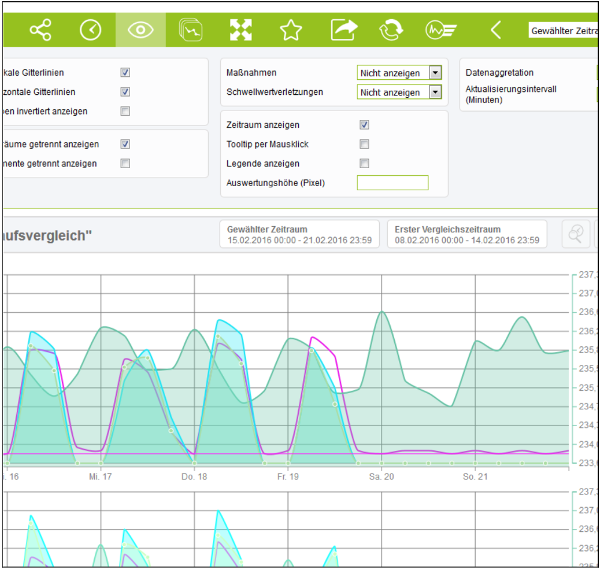Check the Legende anzeigen checkbox

364,163
